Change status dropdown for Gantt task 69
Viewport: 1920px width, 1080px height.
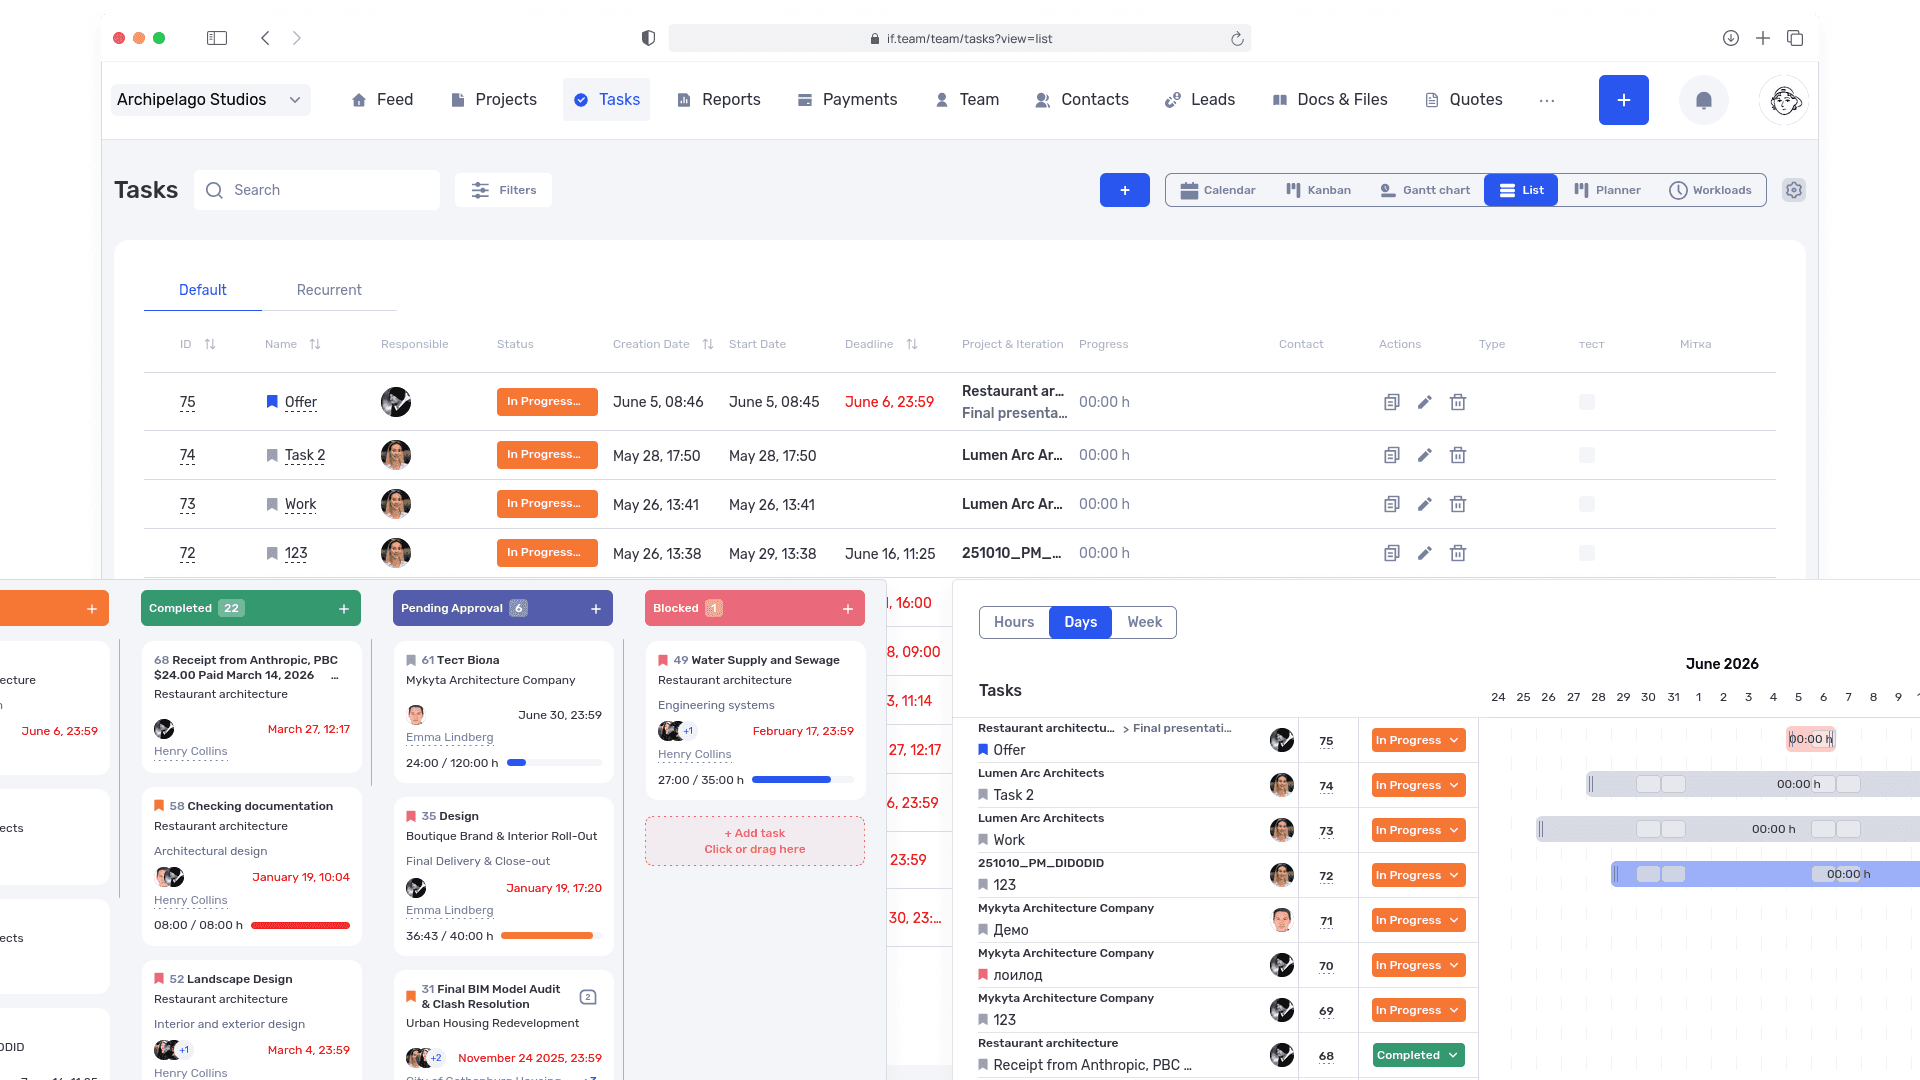click(x=1418, y=1010)
